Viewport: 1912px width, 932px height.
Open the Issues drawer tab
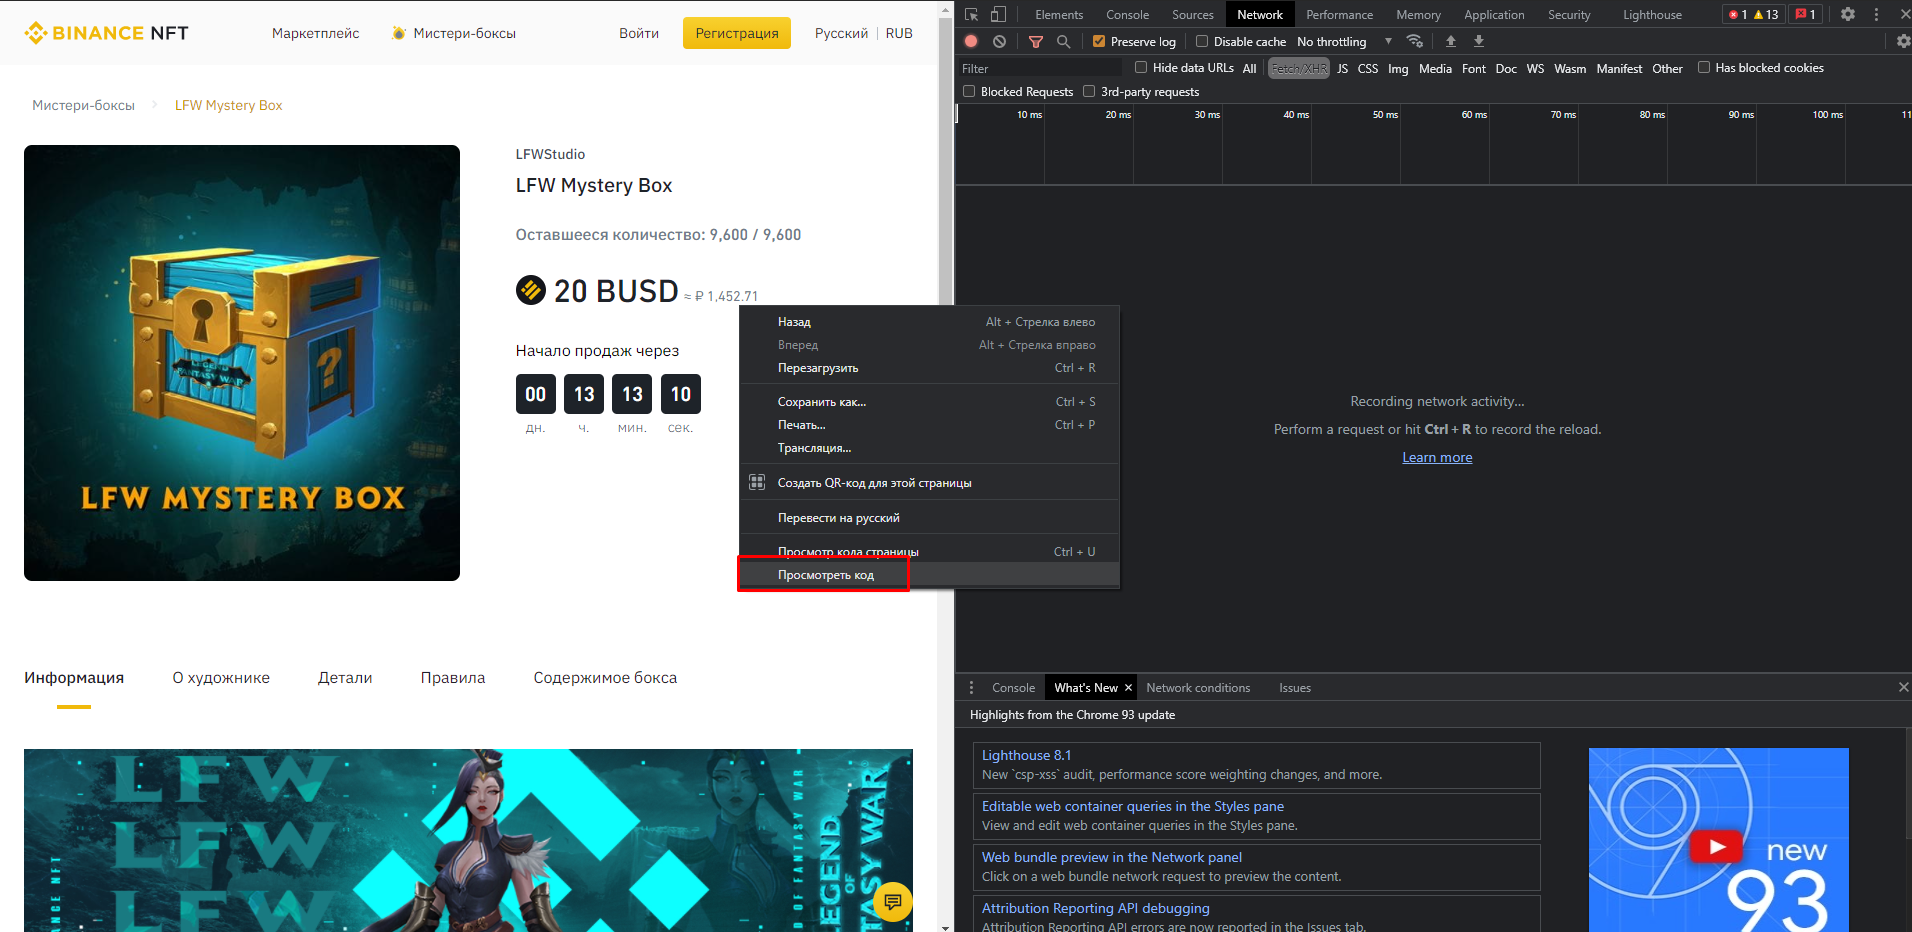(x=1295, y=688)
